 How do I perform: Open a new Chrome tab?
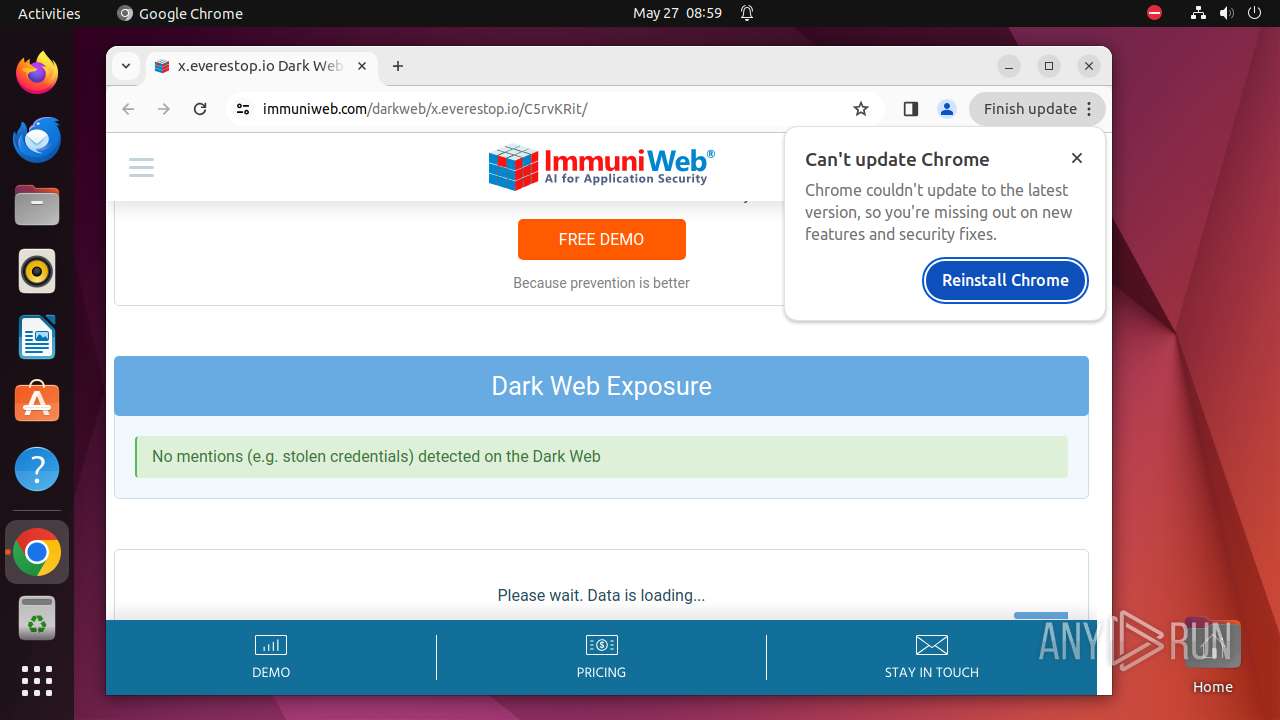click(x=398, y=66)
